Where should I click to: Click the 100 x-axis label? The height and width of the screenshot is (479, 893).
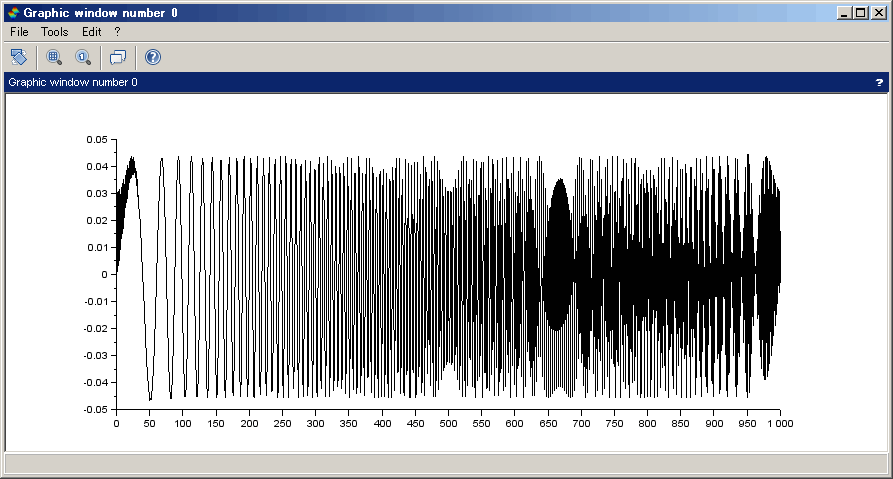tap(183, 424)
